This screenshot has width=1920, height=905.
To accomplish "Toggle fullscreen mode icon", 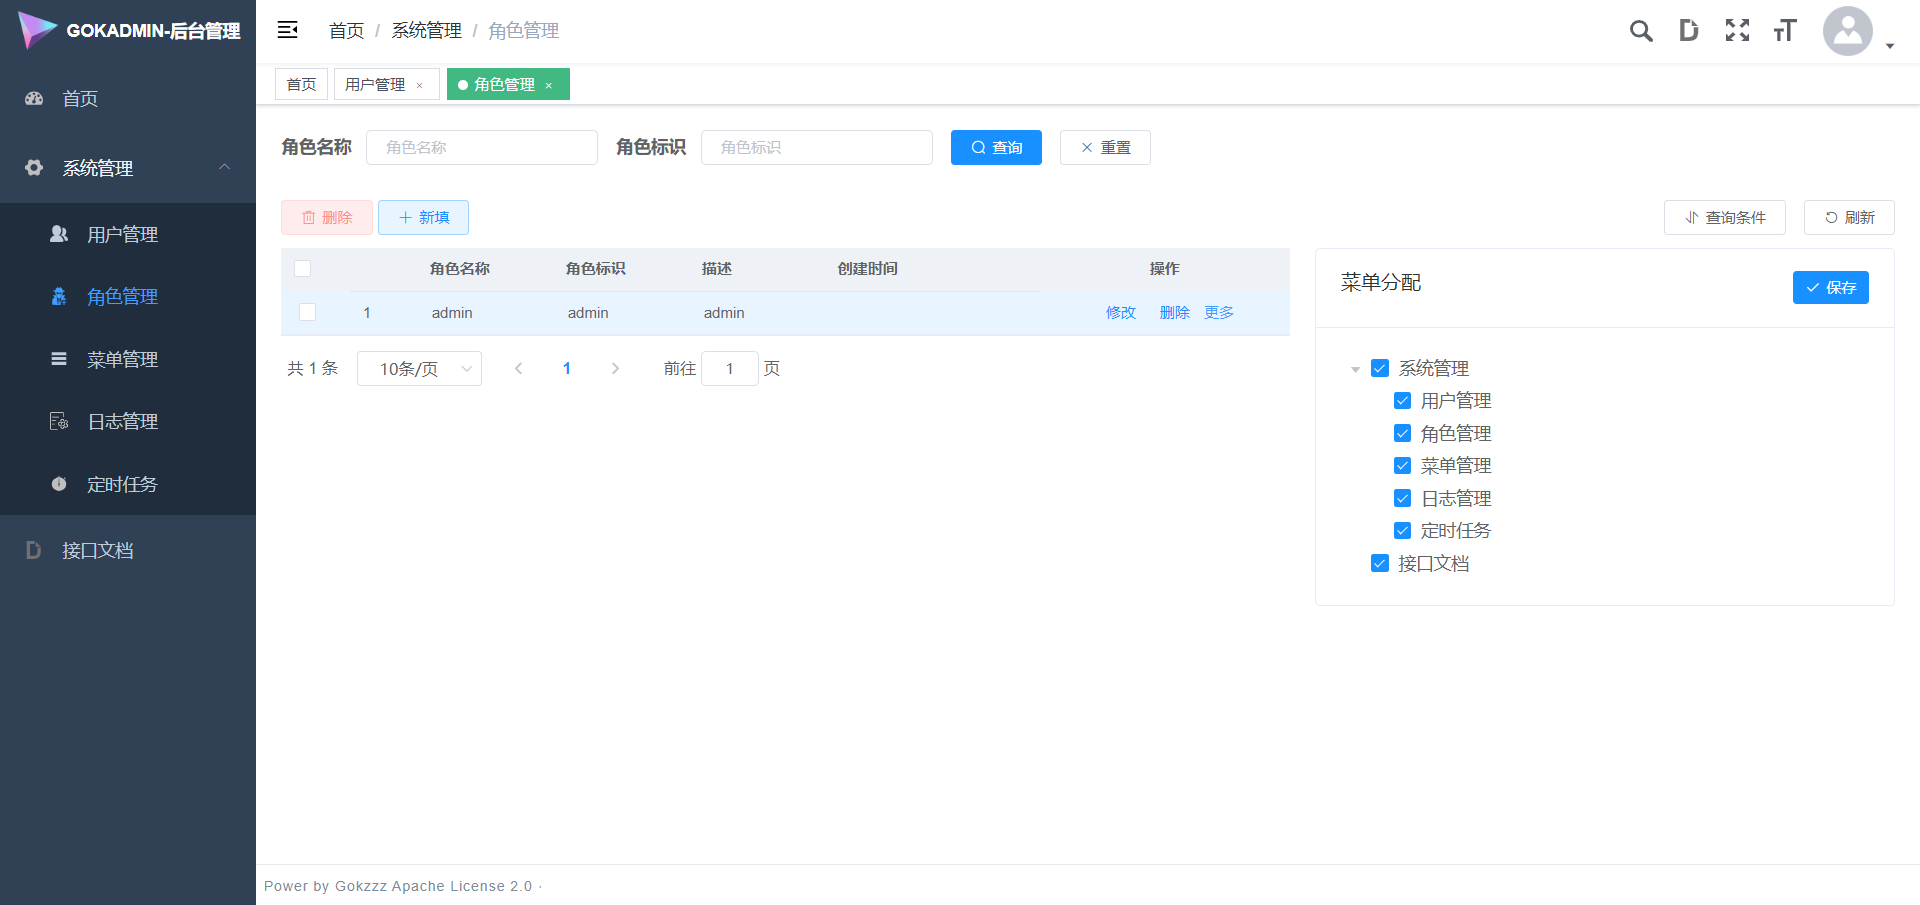I will (x=1737, y=31).
